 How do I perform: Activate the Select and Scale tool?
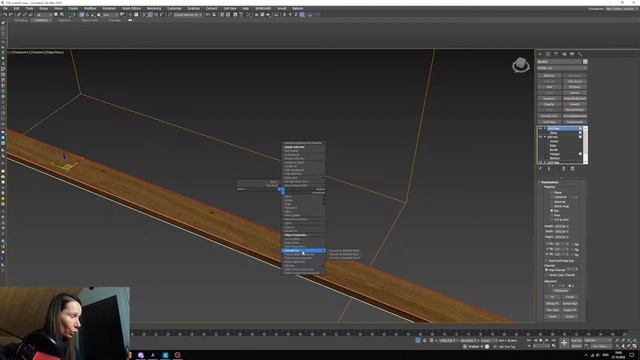(93, 15)
